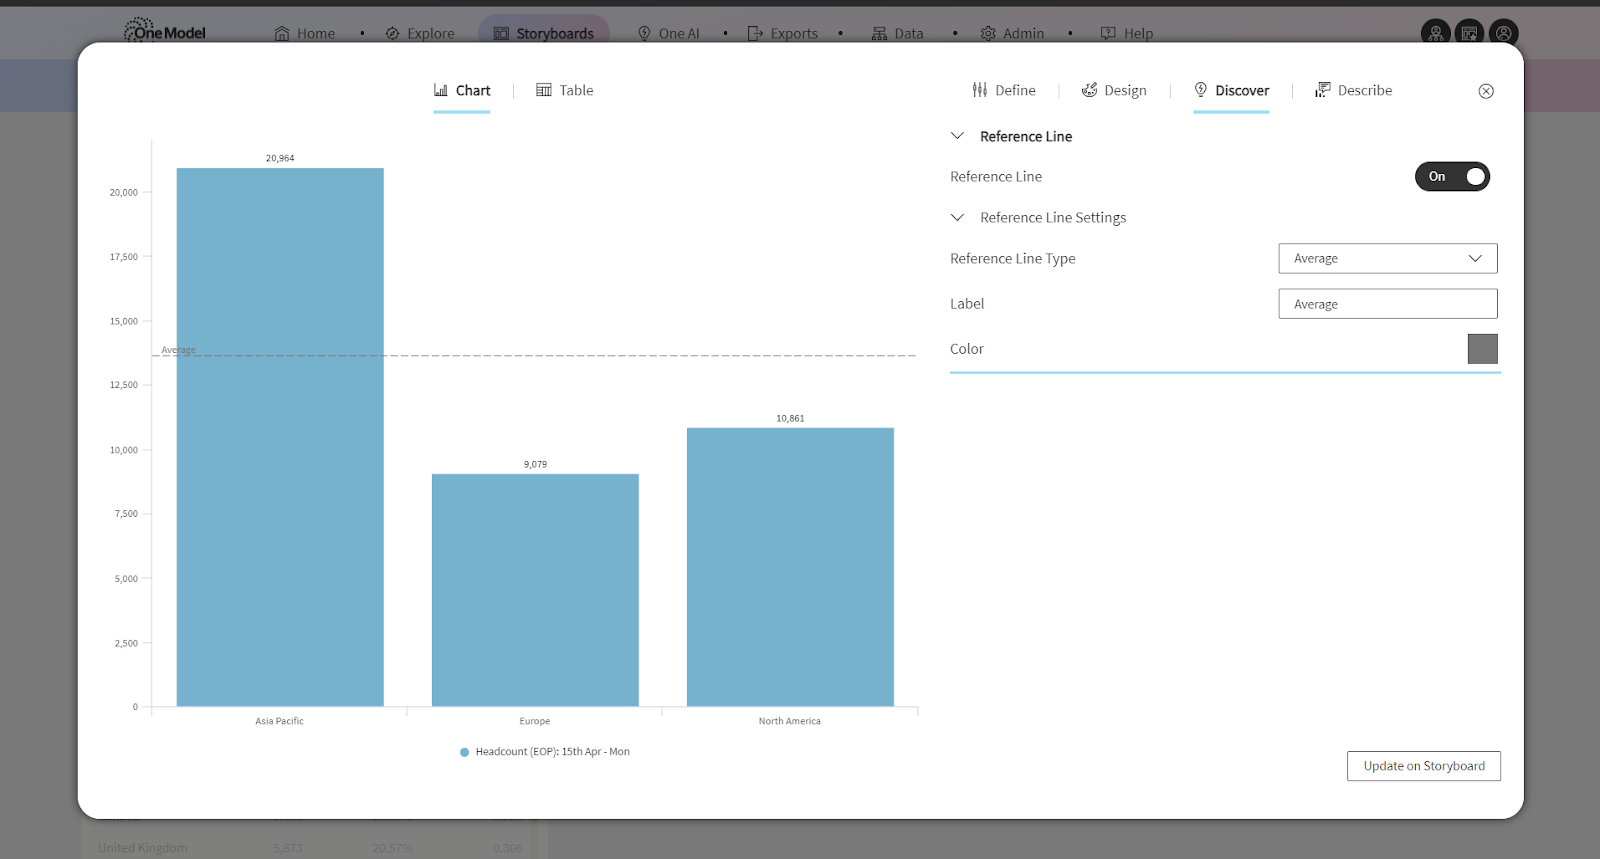1600x859 pixels.
Task: Turn off the Reference Line toggle
Action: [x=1452, y=177]
